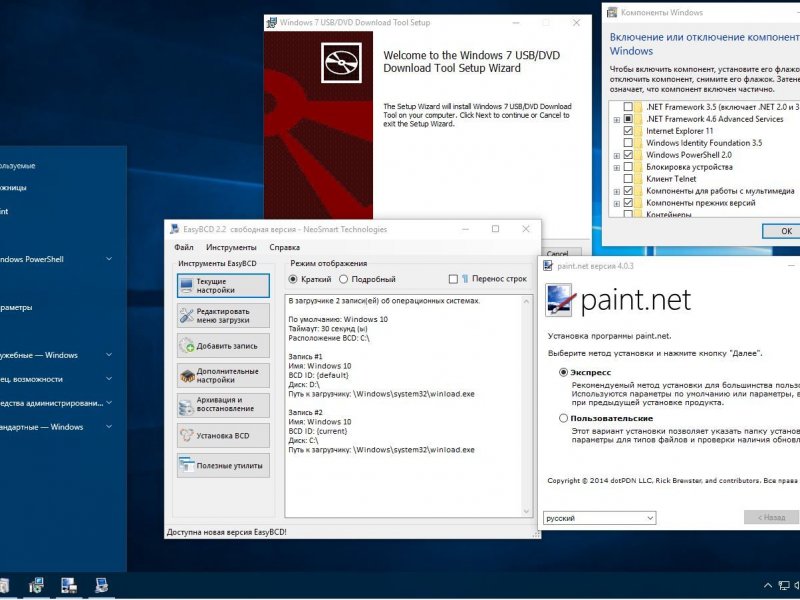Open Текущие настройки in EasyBCD tools
Viewport: 800px width, 600px height.
click(x=223, y=286)
